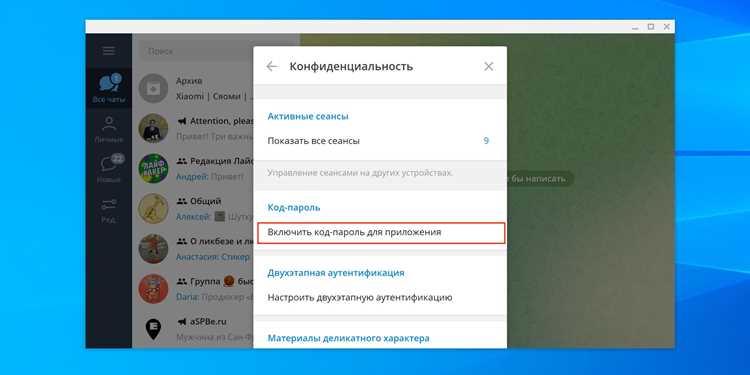Click Материалы деликатного характера heading

coord(348,338)
